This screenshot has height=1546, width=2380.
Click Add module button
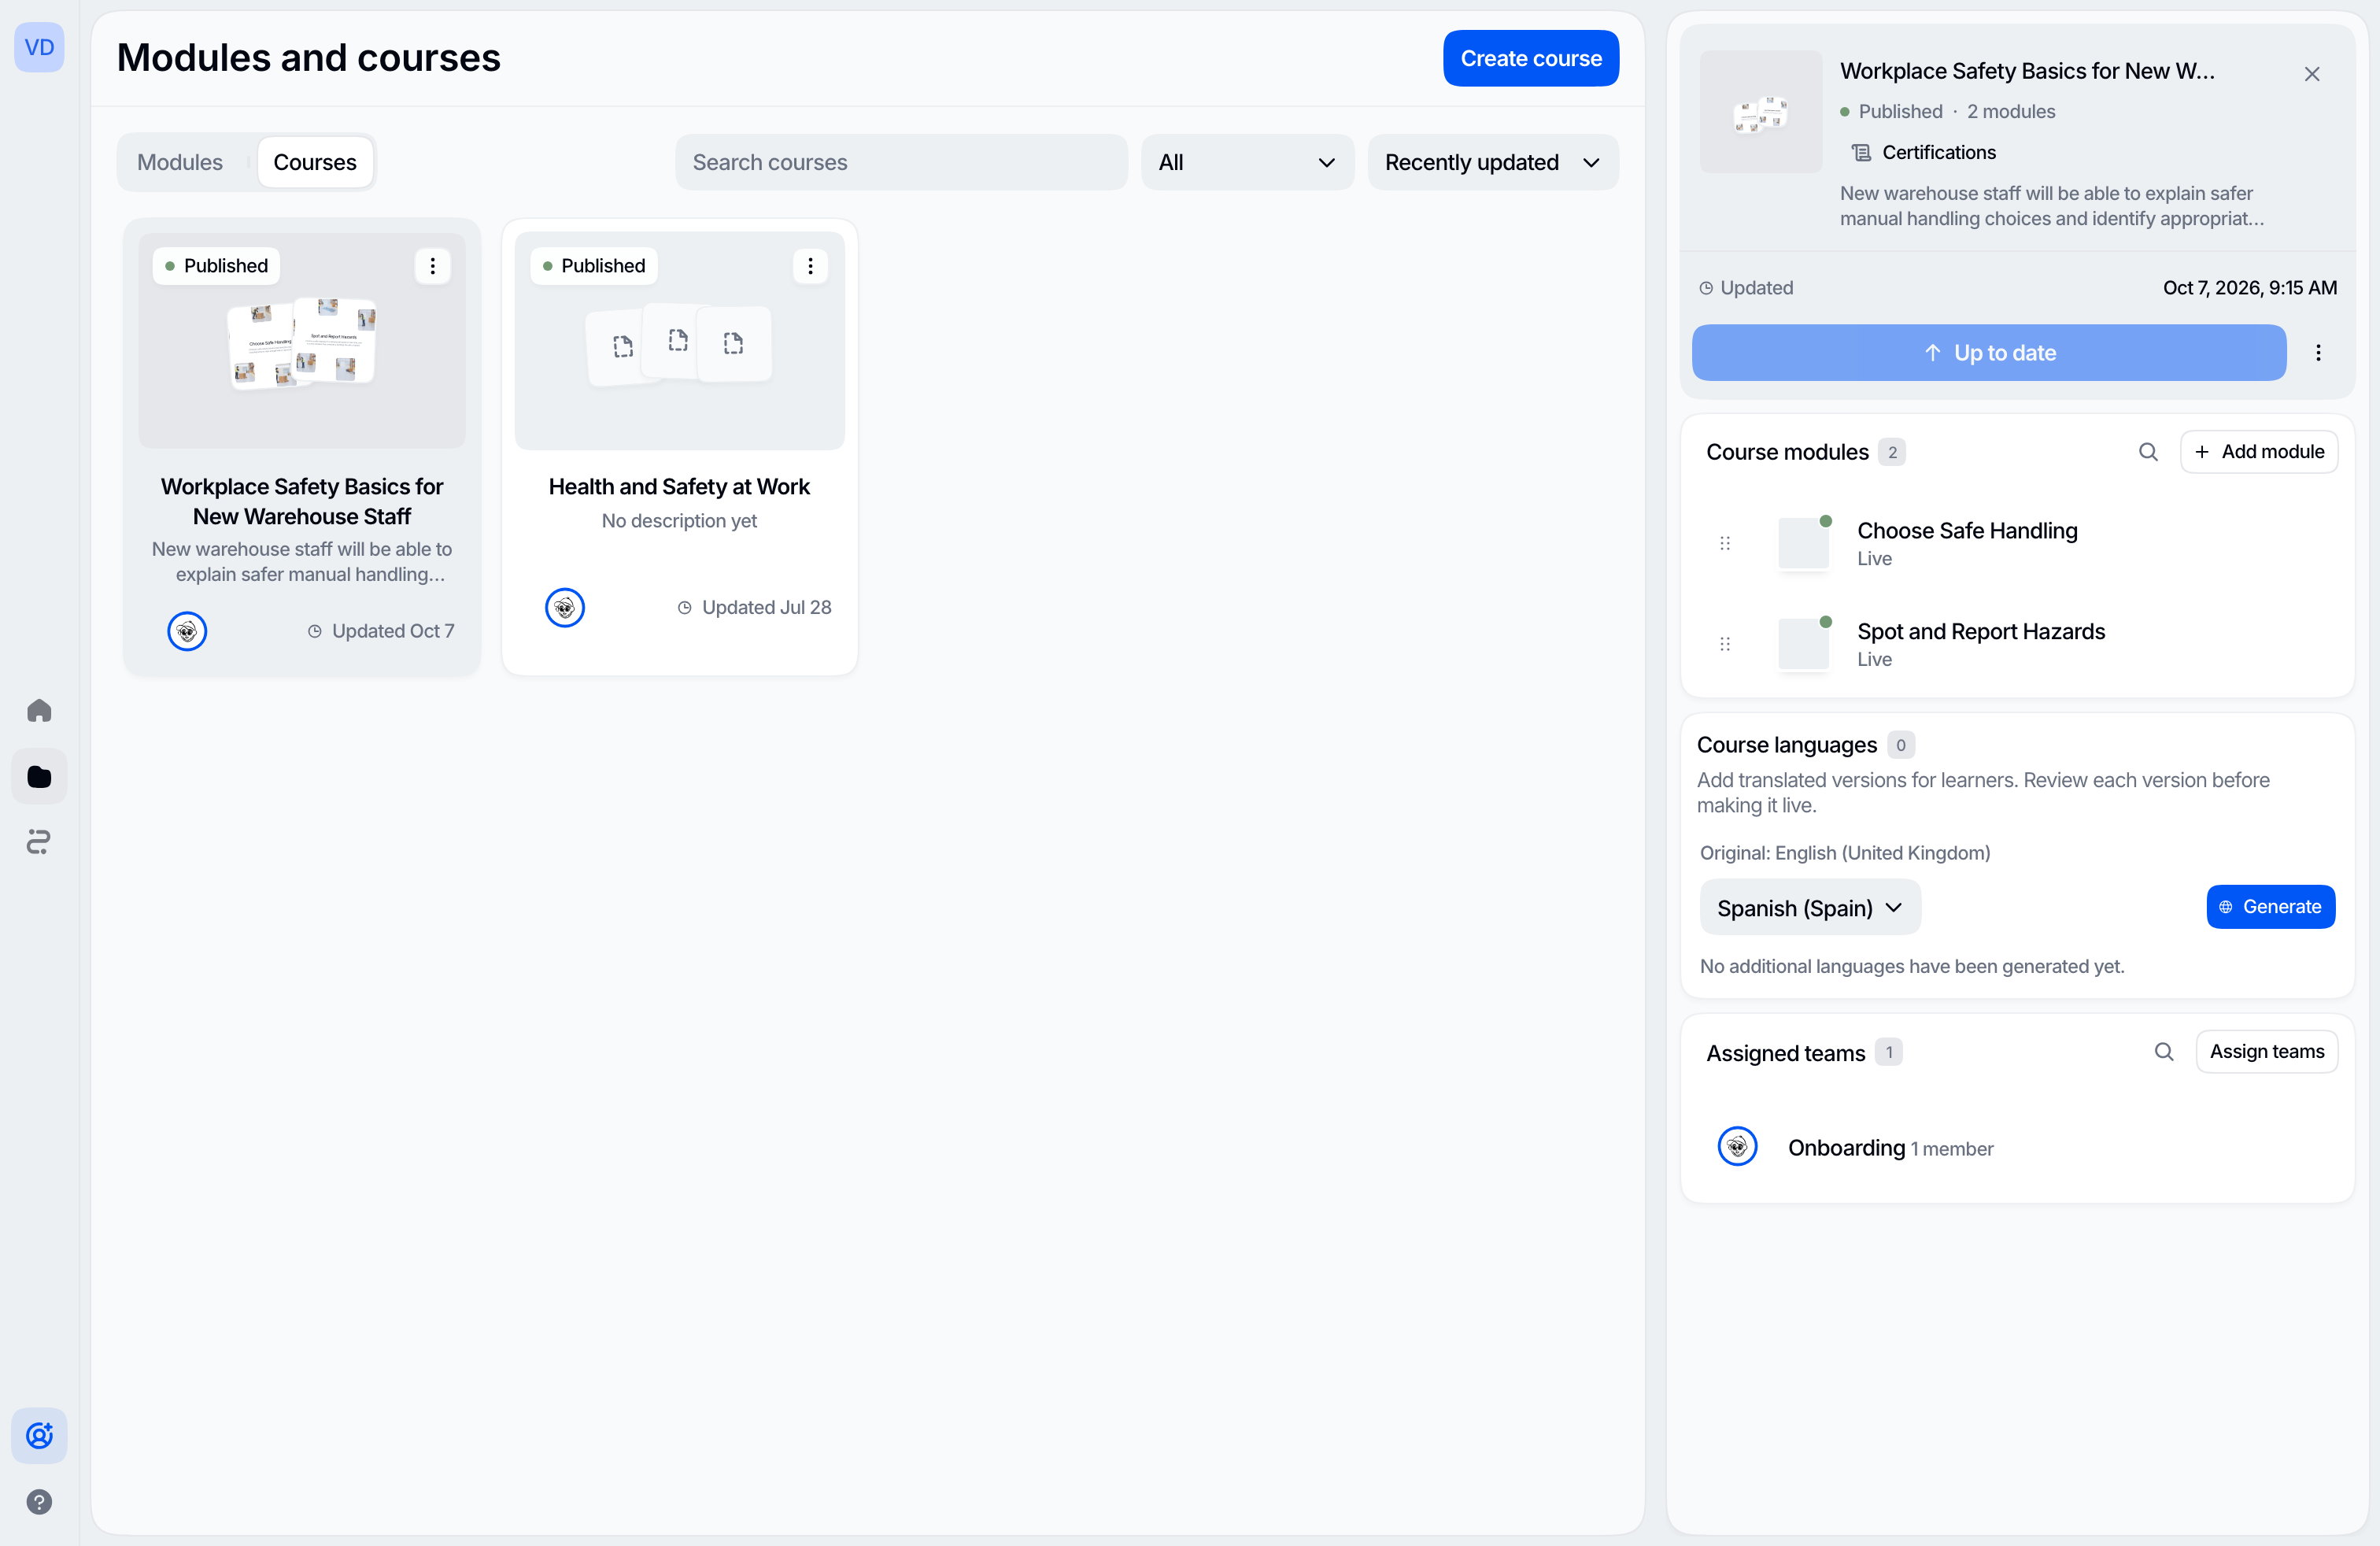tap(2259, 452)
